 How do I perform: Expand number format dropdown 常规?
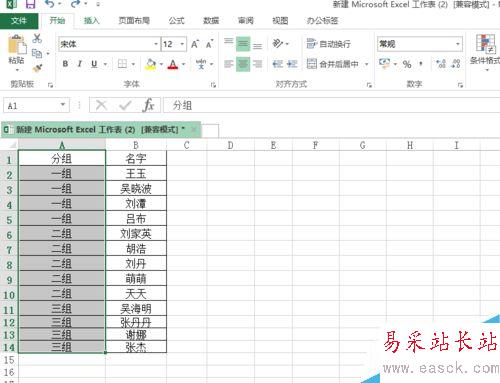point(458,44)
